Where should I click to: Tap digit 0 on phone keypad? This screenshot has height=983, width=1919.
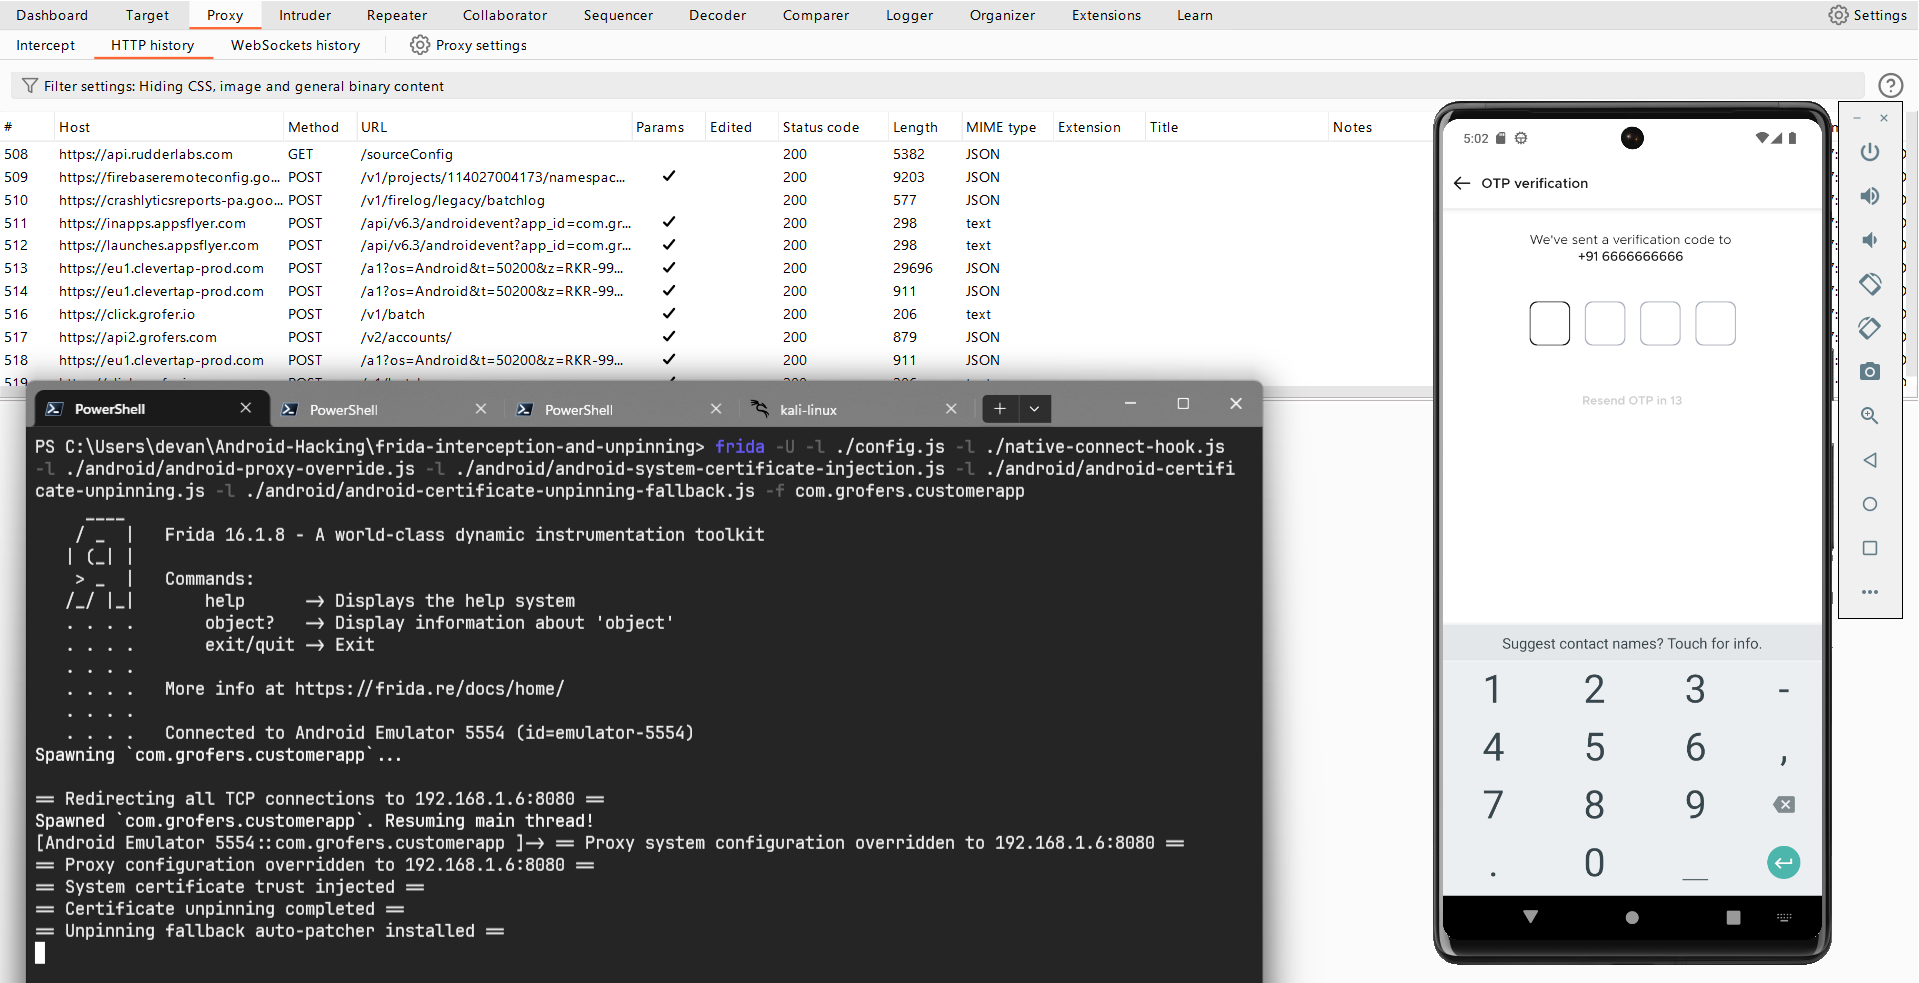click(1594, 862)
